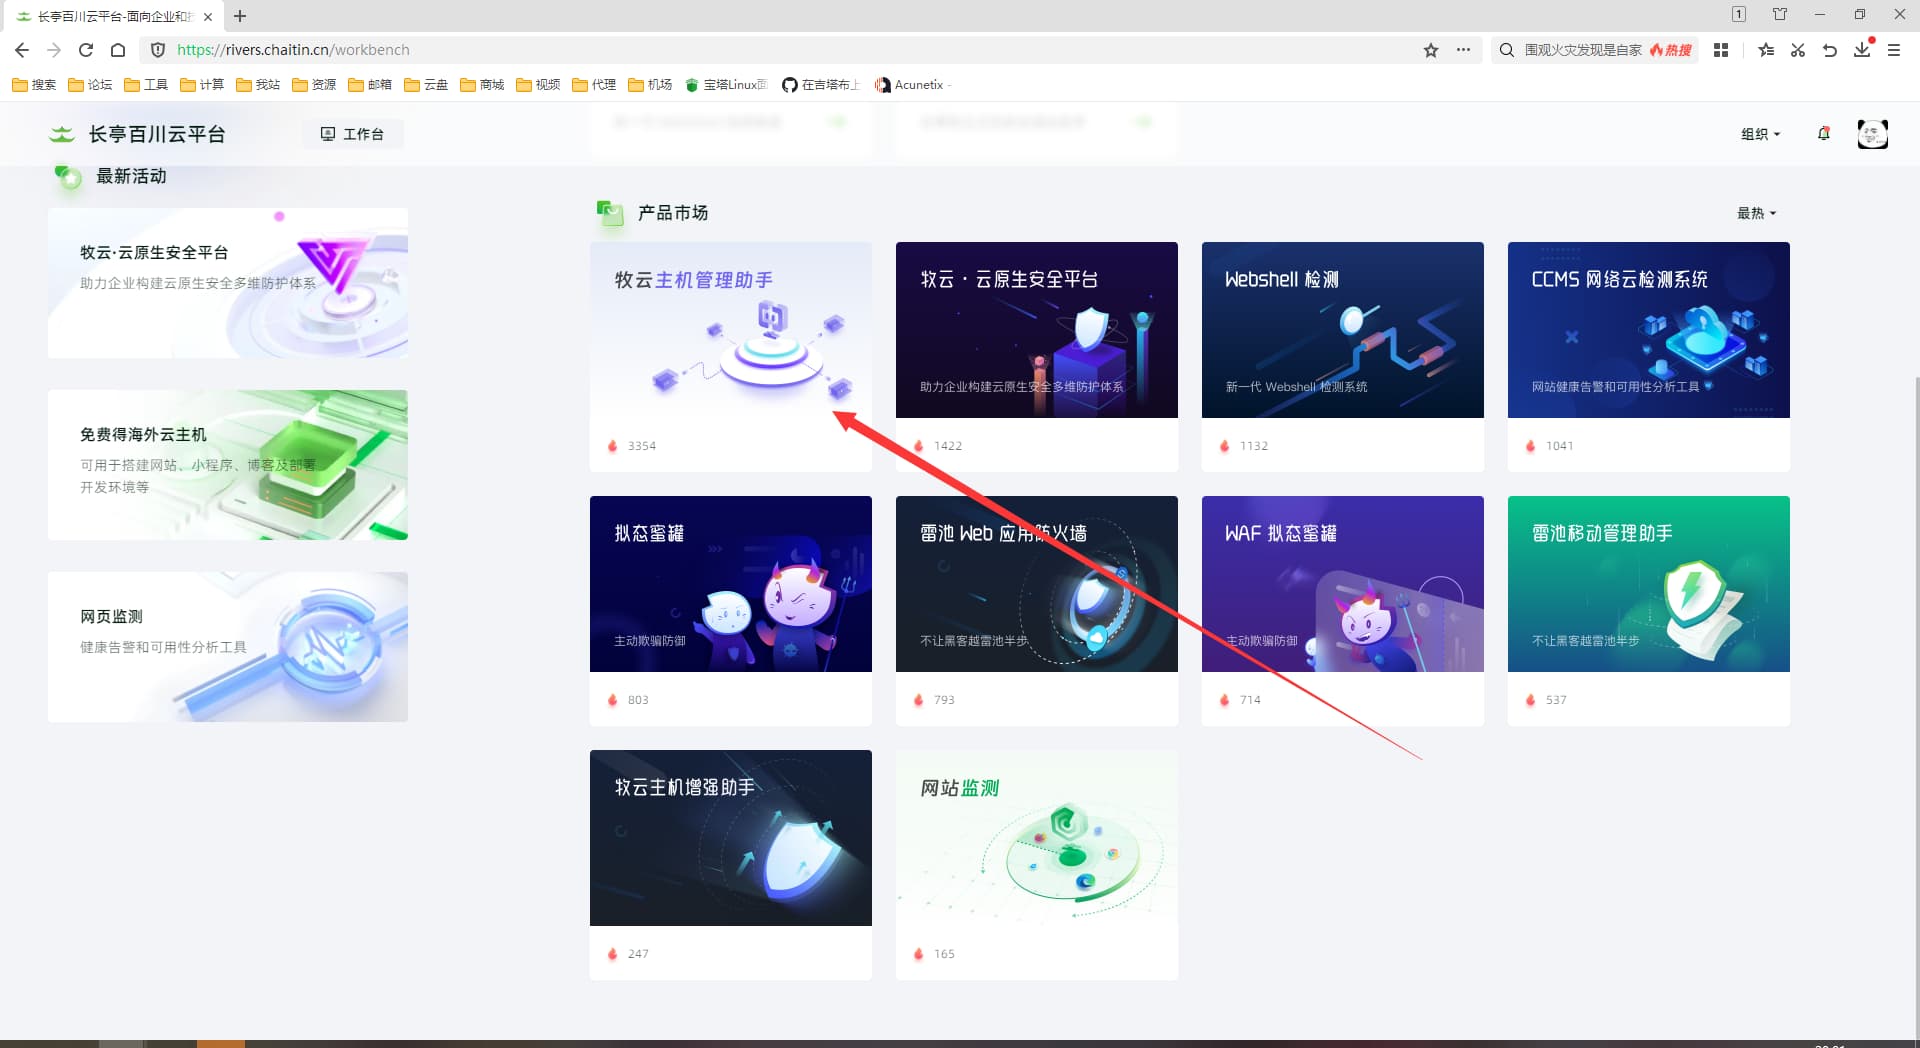1920x1048 pixels.
Task: Open the browser hamburger menu
Action: [x=1894, y=50]
